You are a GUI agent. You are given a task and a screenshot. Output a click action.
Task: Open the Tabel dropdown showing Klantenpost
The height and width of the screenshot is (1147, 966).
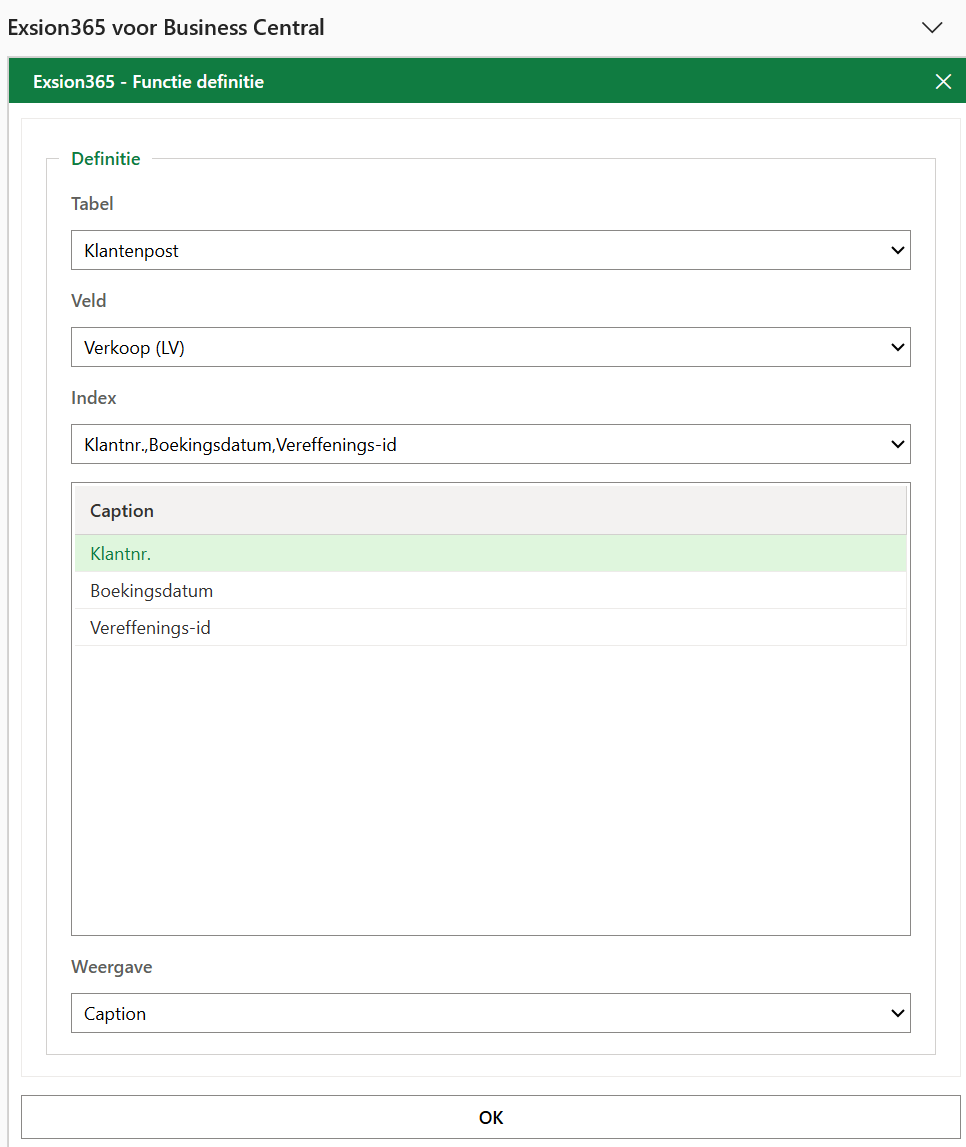click(491, 250)
